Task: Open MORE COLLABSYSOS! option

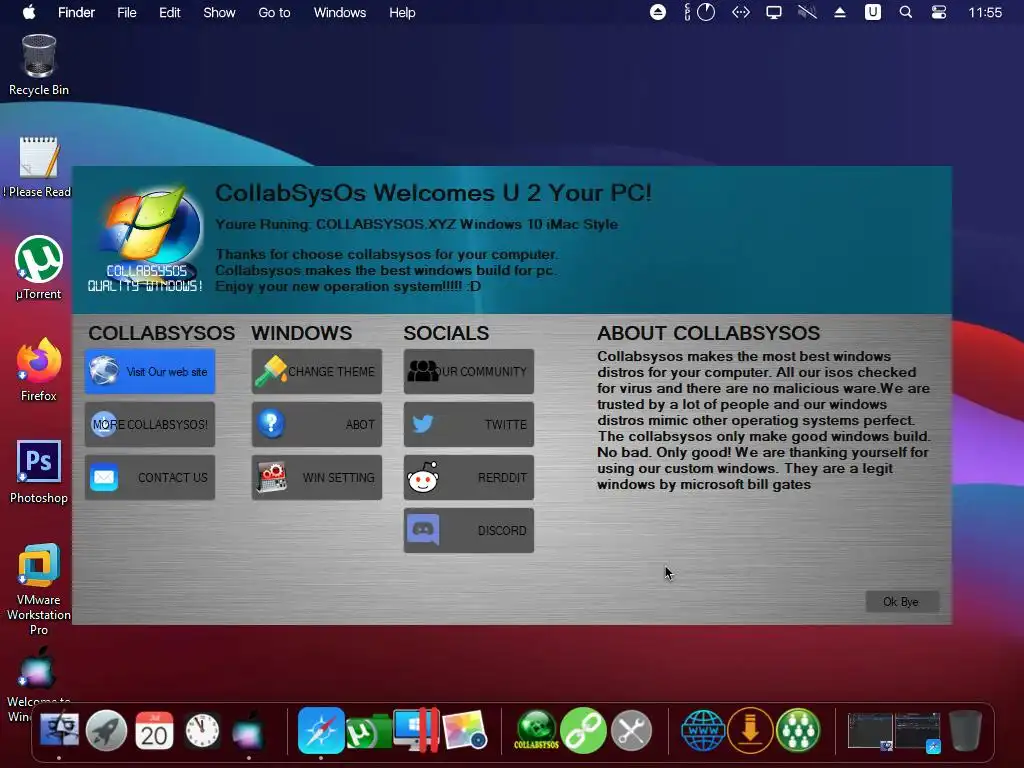Action: tap(150, 424)
